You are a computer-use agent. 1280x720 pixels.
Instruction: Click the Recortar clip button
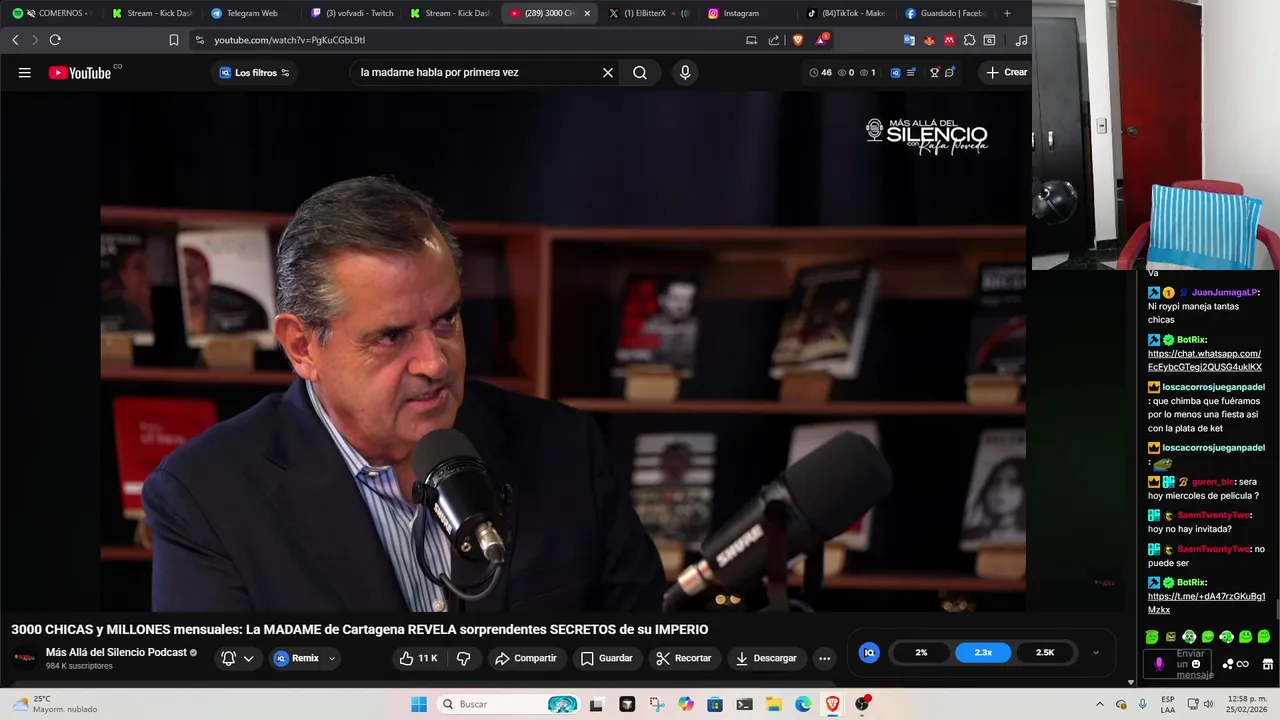684,658
